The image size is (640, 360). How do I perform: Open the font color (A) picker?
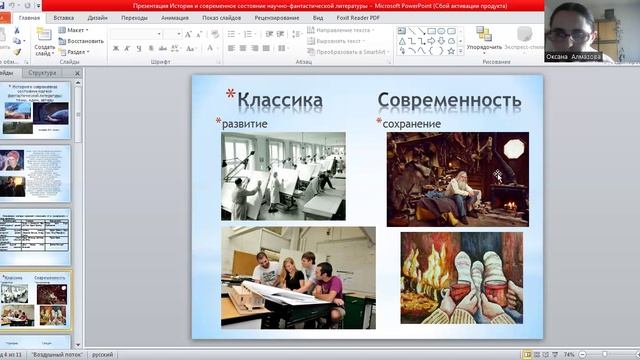pos(211,49)
